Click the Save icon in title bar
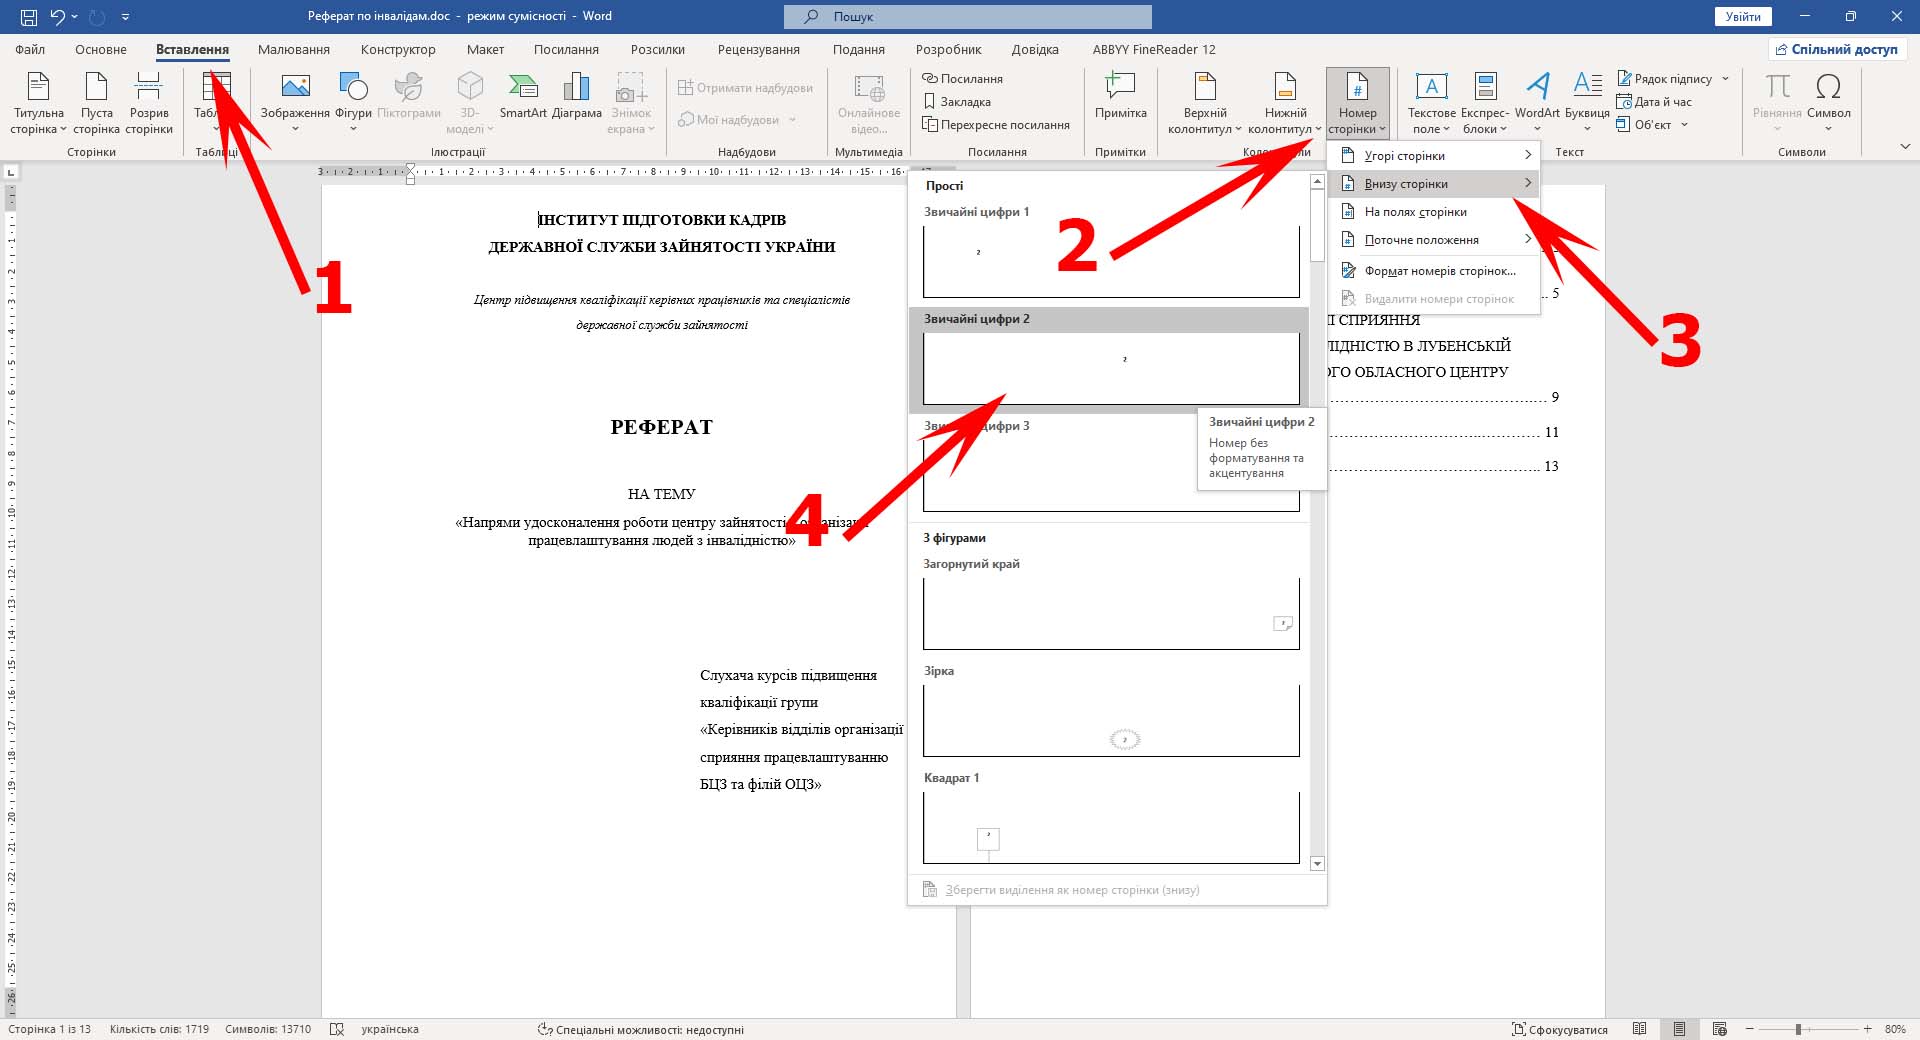This screenshot has height=1040, width=1920. (28, 16)
